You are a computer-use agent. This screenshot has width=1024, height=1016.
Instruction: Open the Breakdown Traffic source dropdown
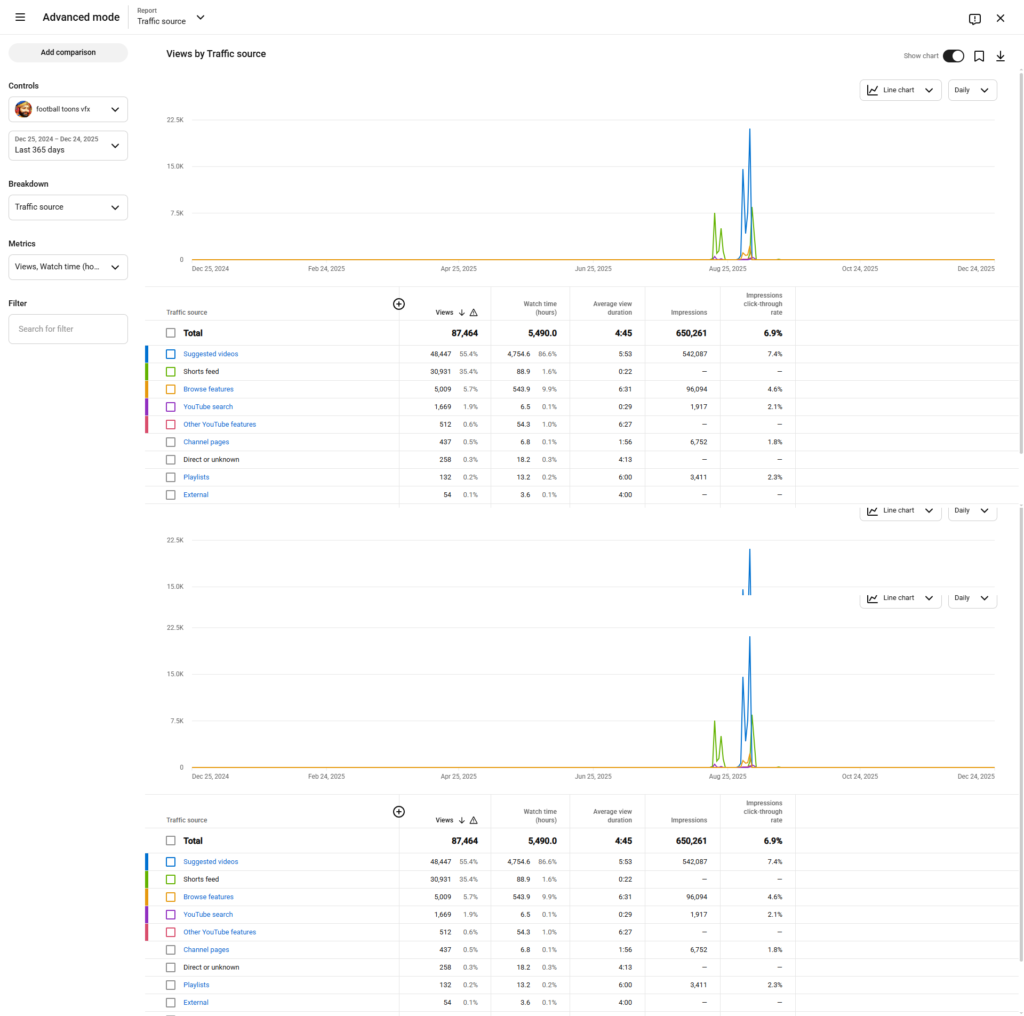(x=68, y=207)
